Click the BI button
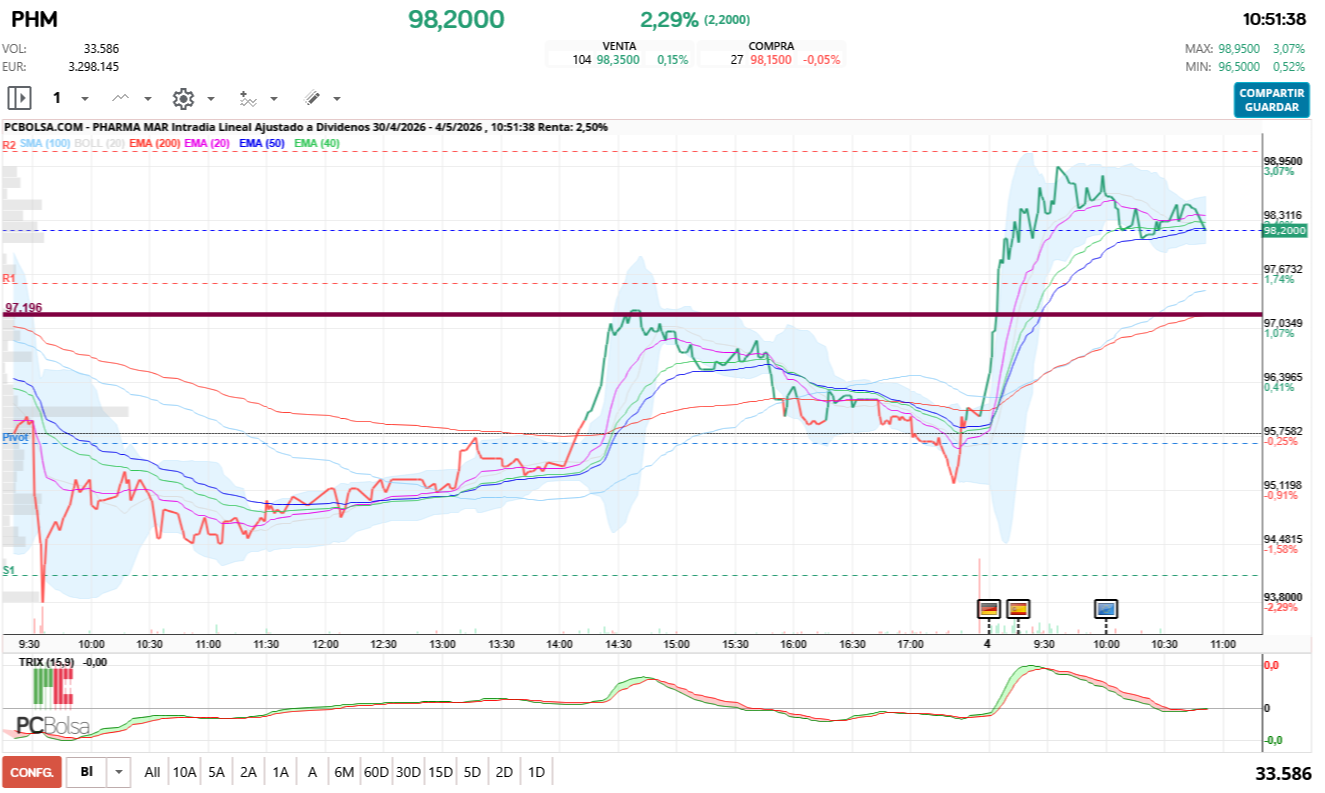Screen dimensions: 1325x793 pyautogui.click(x=87, y=772)
